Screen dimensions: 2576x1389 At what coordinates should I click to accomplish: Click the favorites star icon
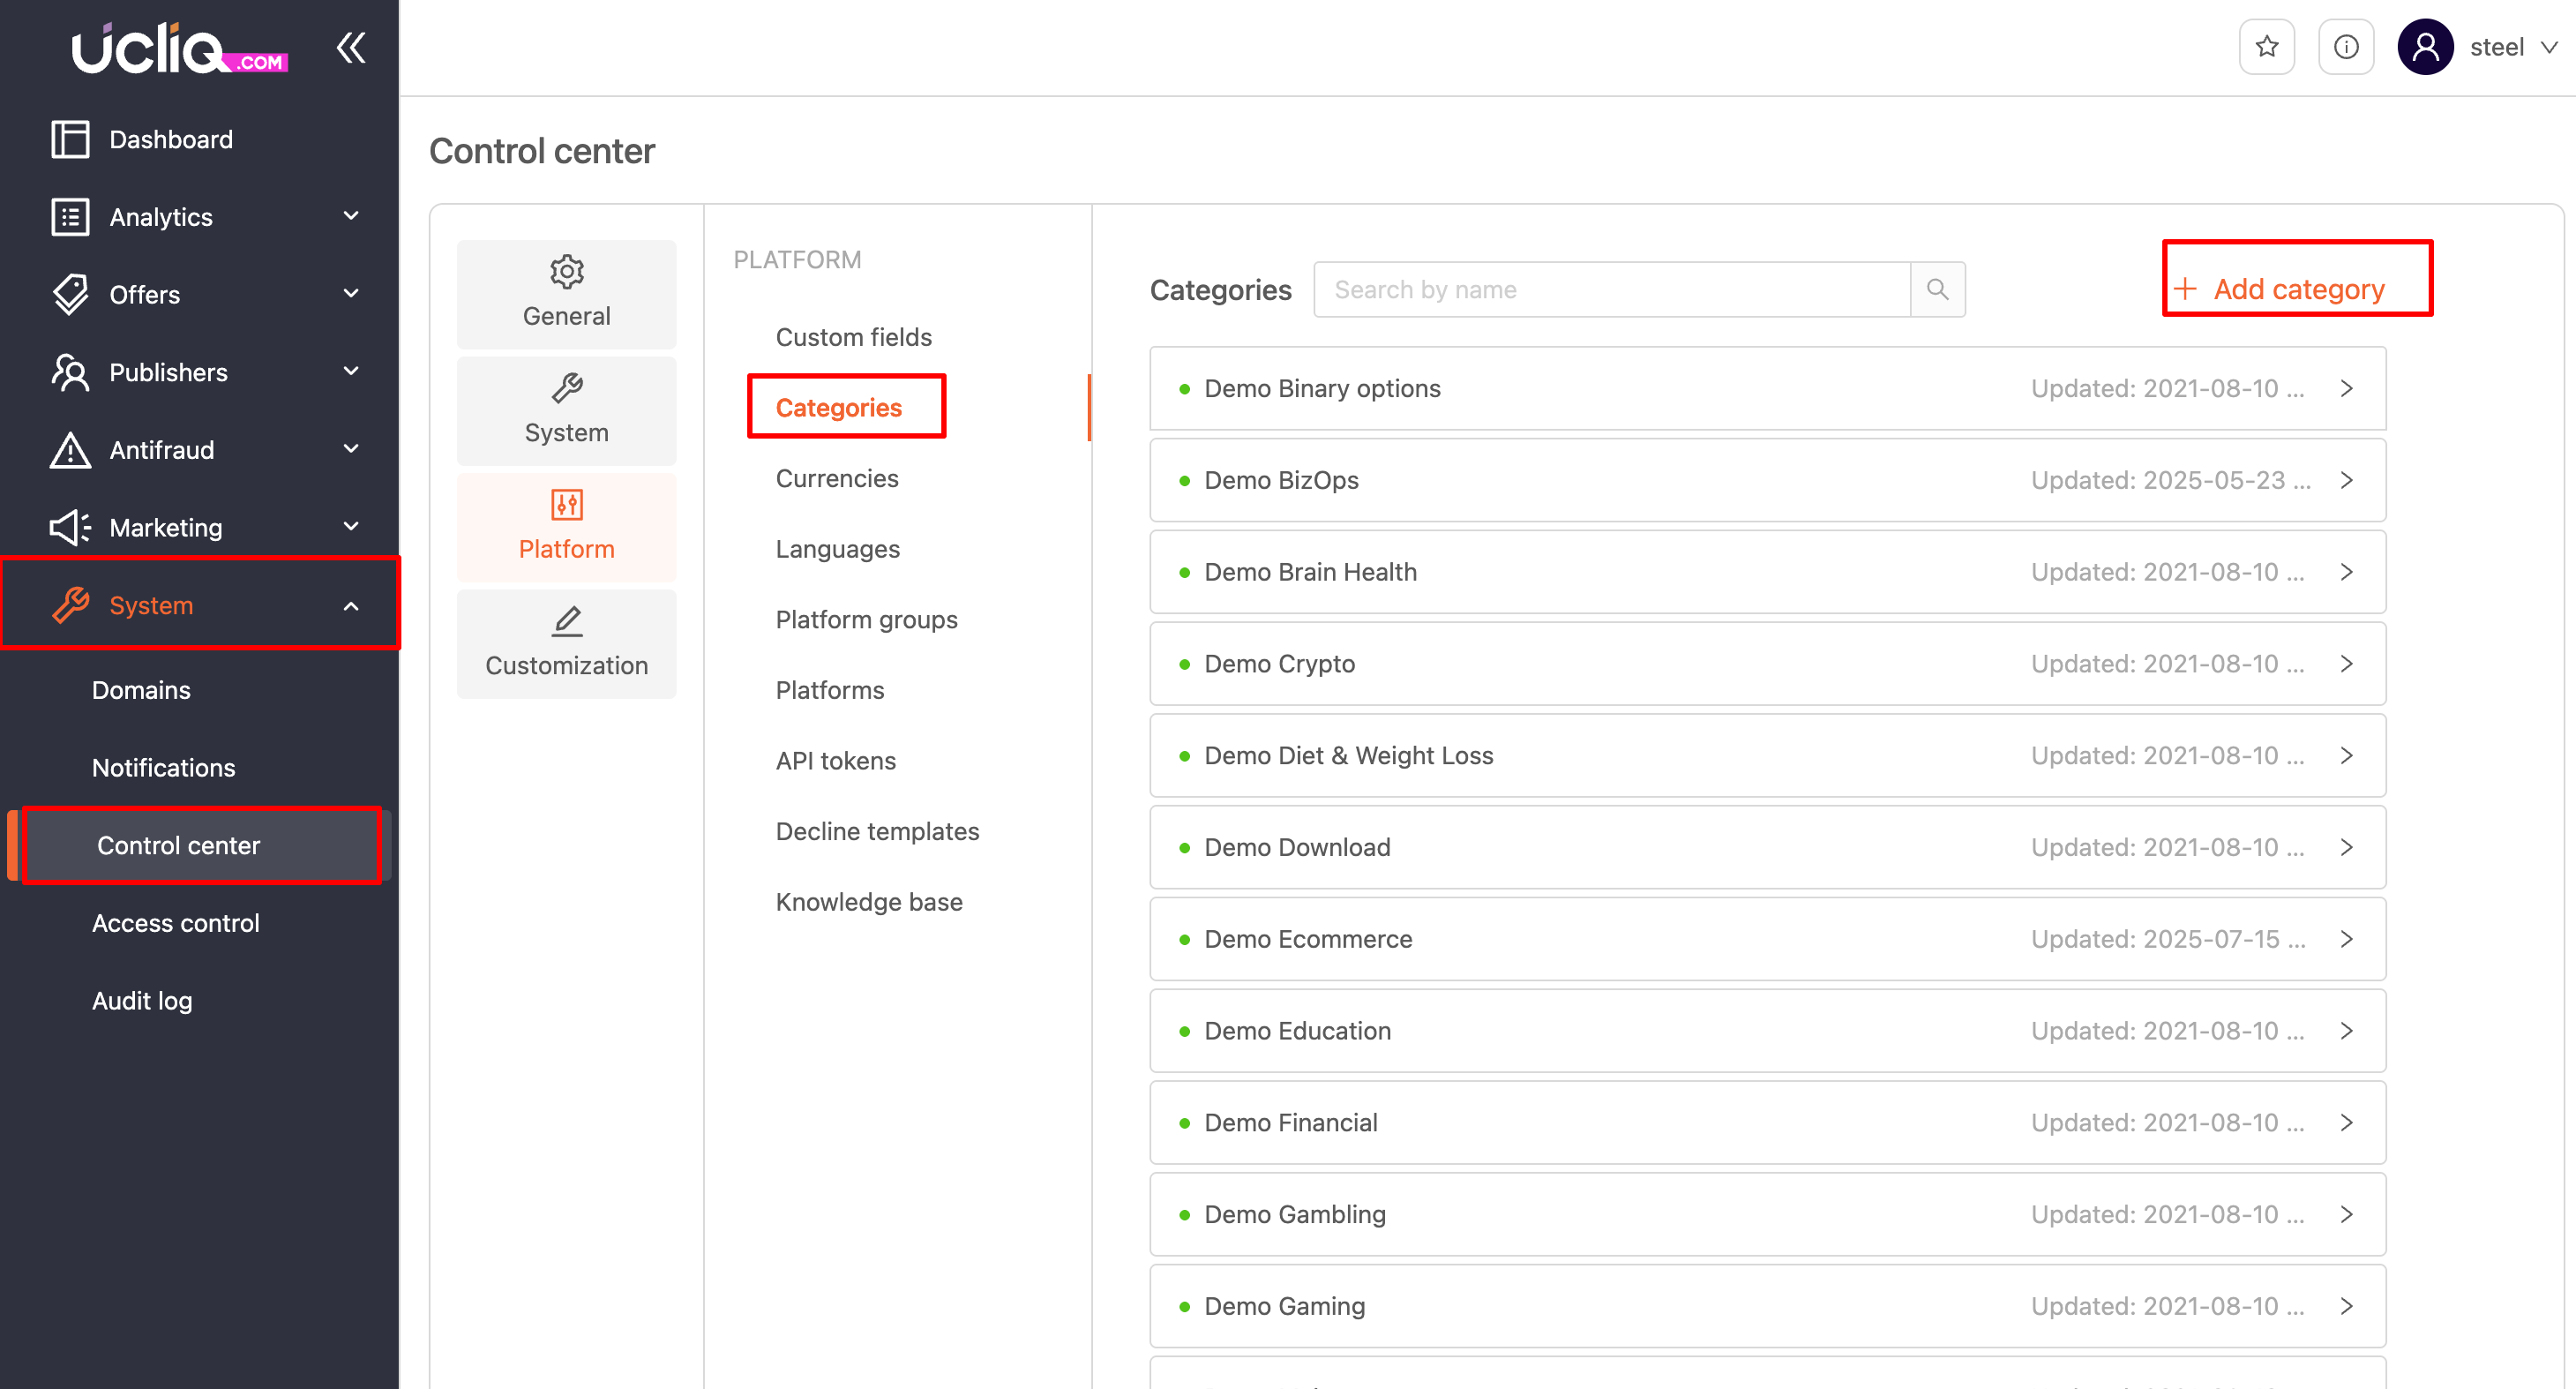click(x=2266, y=47)
